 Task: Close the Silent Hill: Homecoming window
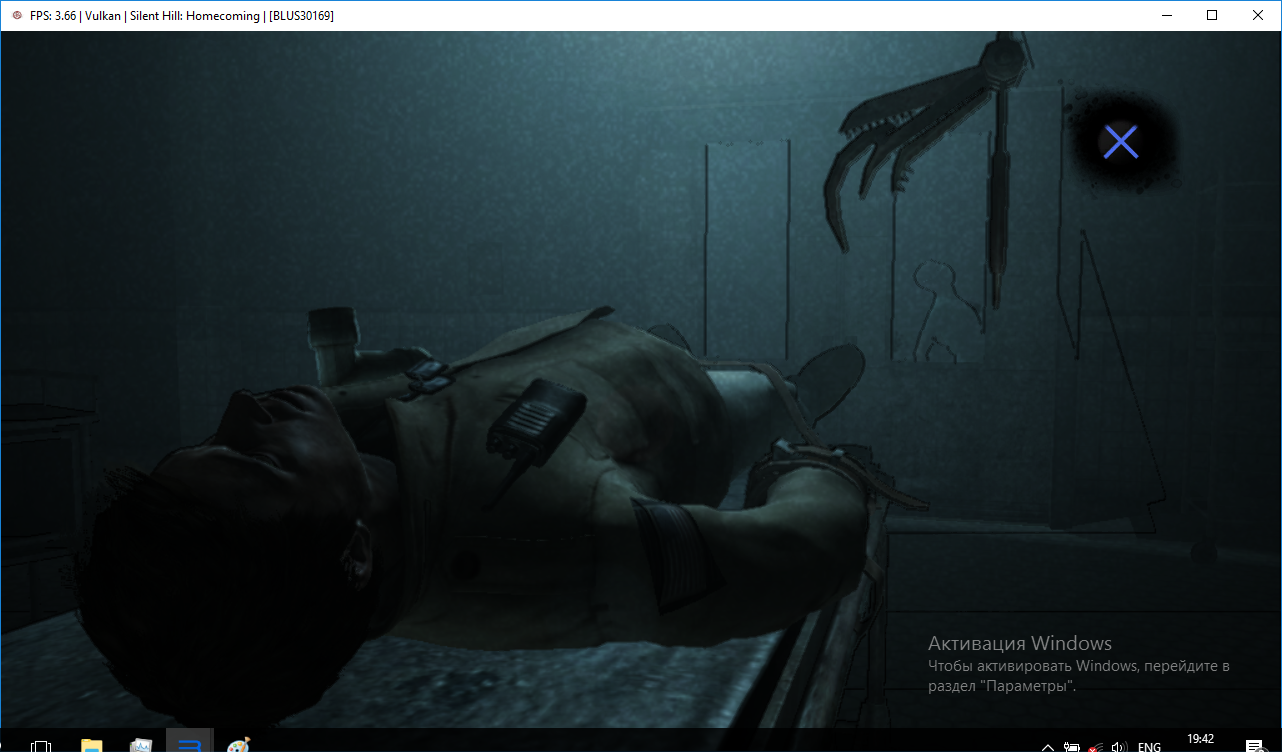(x=1258, y=15)
